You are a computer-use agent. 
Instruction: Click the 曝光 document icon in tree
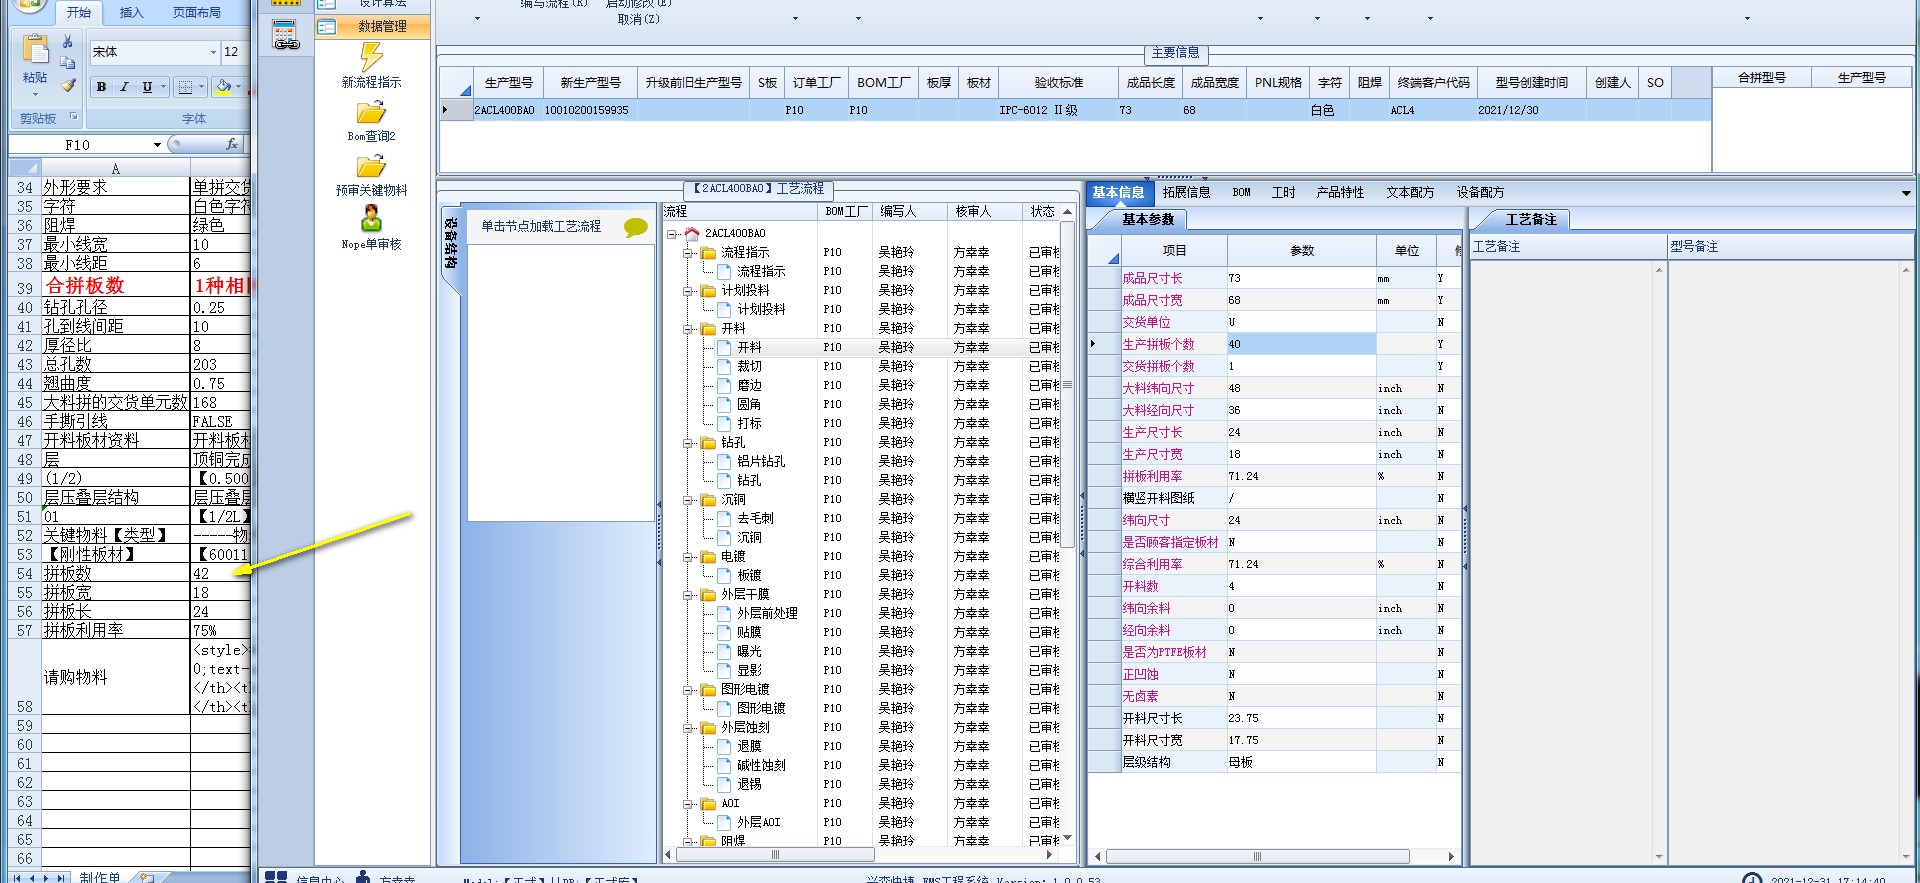[x=724, y=652]
